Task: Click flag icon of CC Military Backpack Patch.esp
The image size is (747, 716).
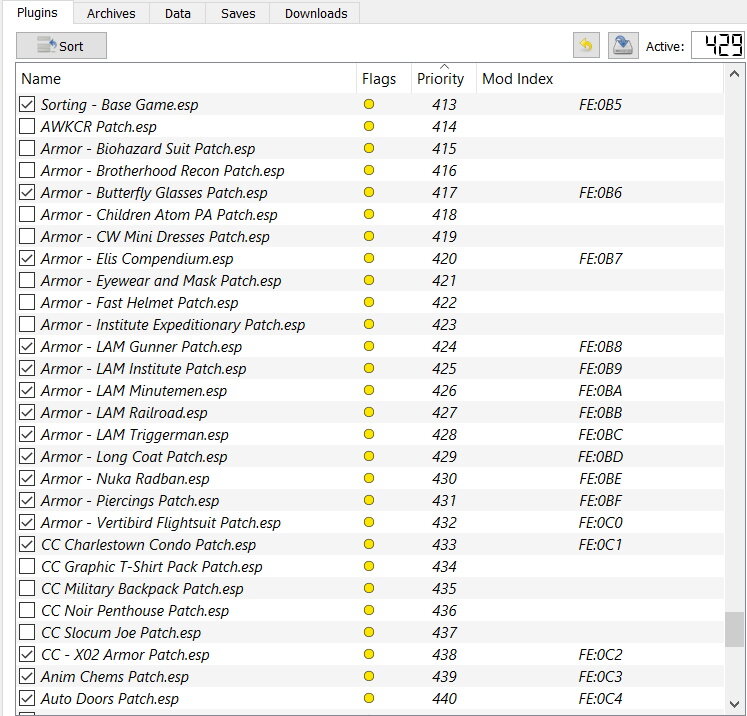Action: [x=369, y=588]
